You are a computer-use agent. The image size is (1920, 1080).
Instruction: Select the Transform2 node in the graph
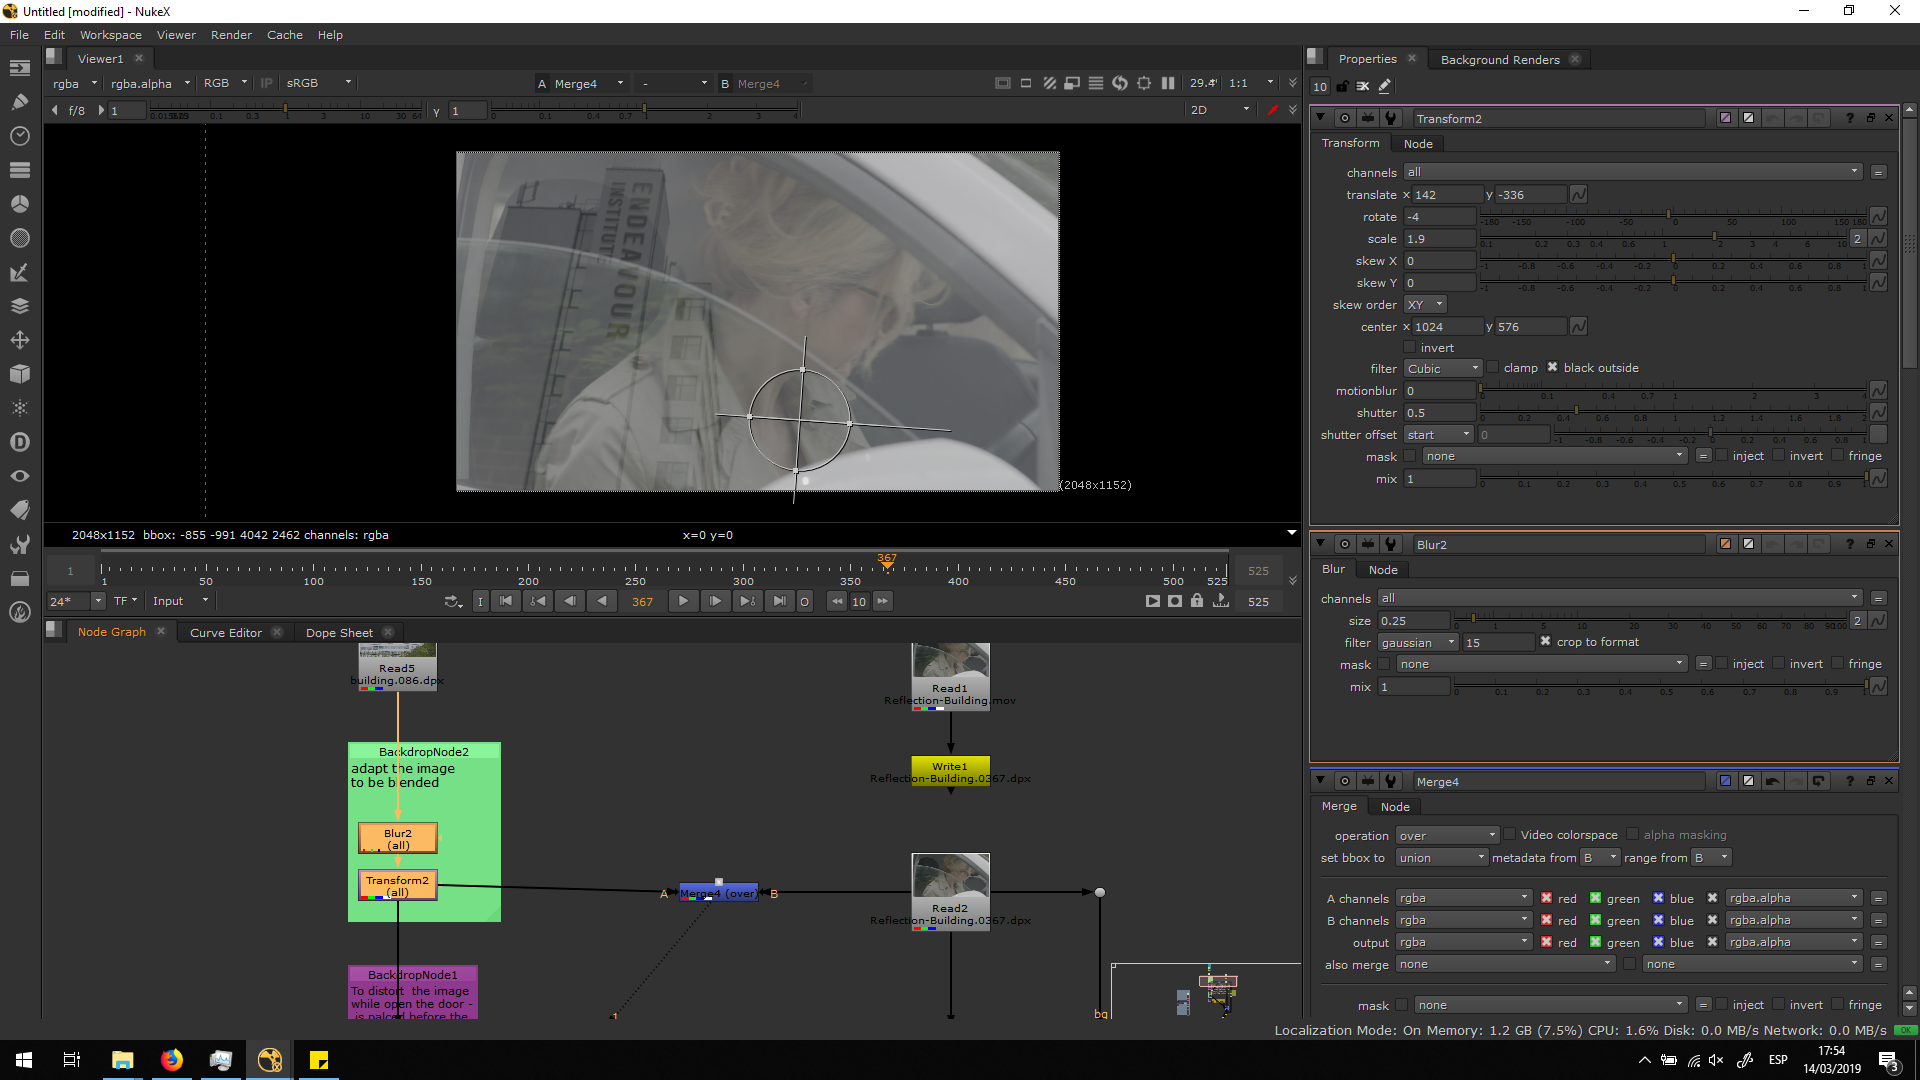397,885
